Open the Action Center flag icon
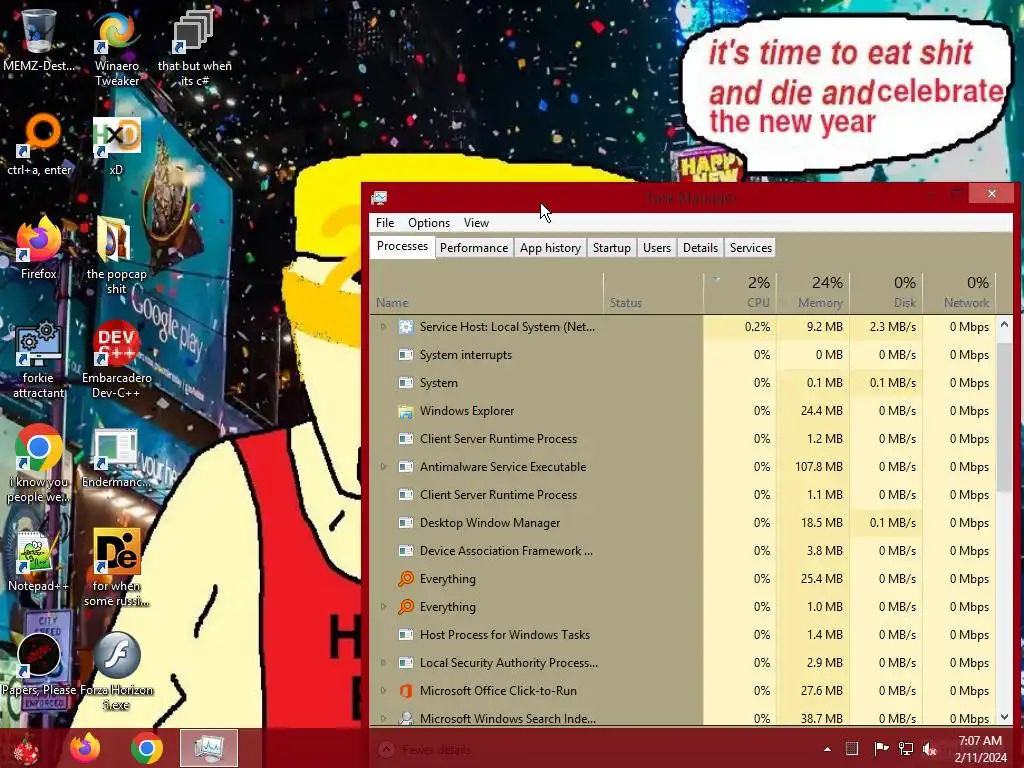The width and height of the screenshot is (1024, 768). (881, 748)
